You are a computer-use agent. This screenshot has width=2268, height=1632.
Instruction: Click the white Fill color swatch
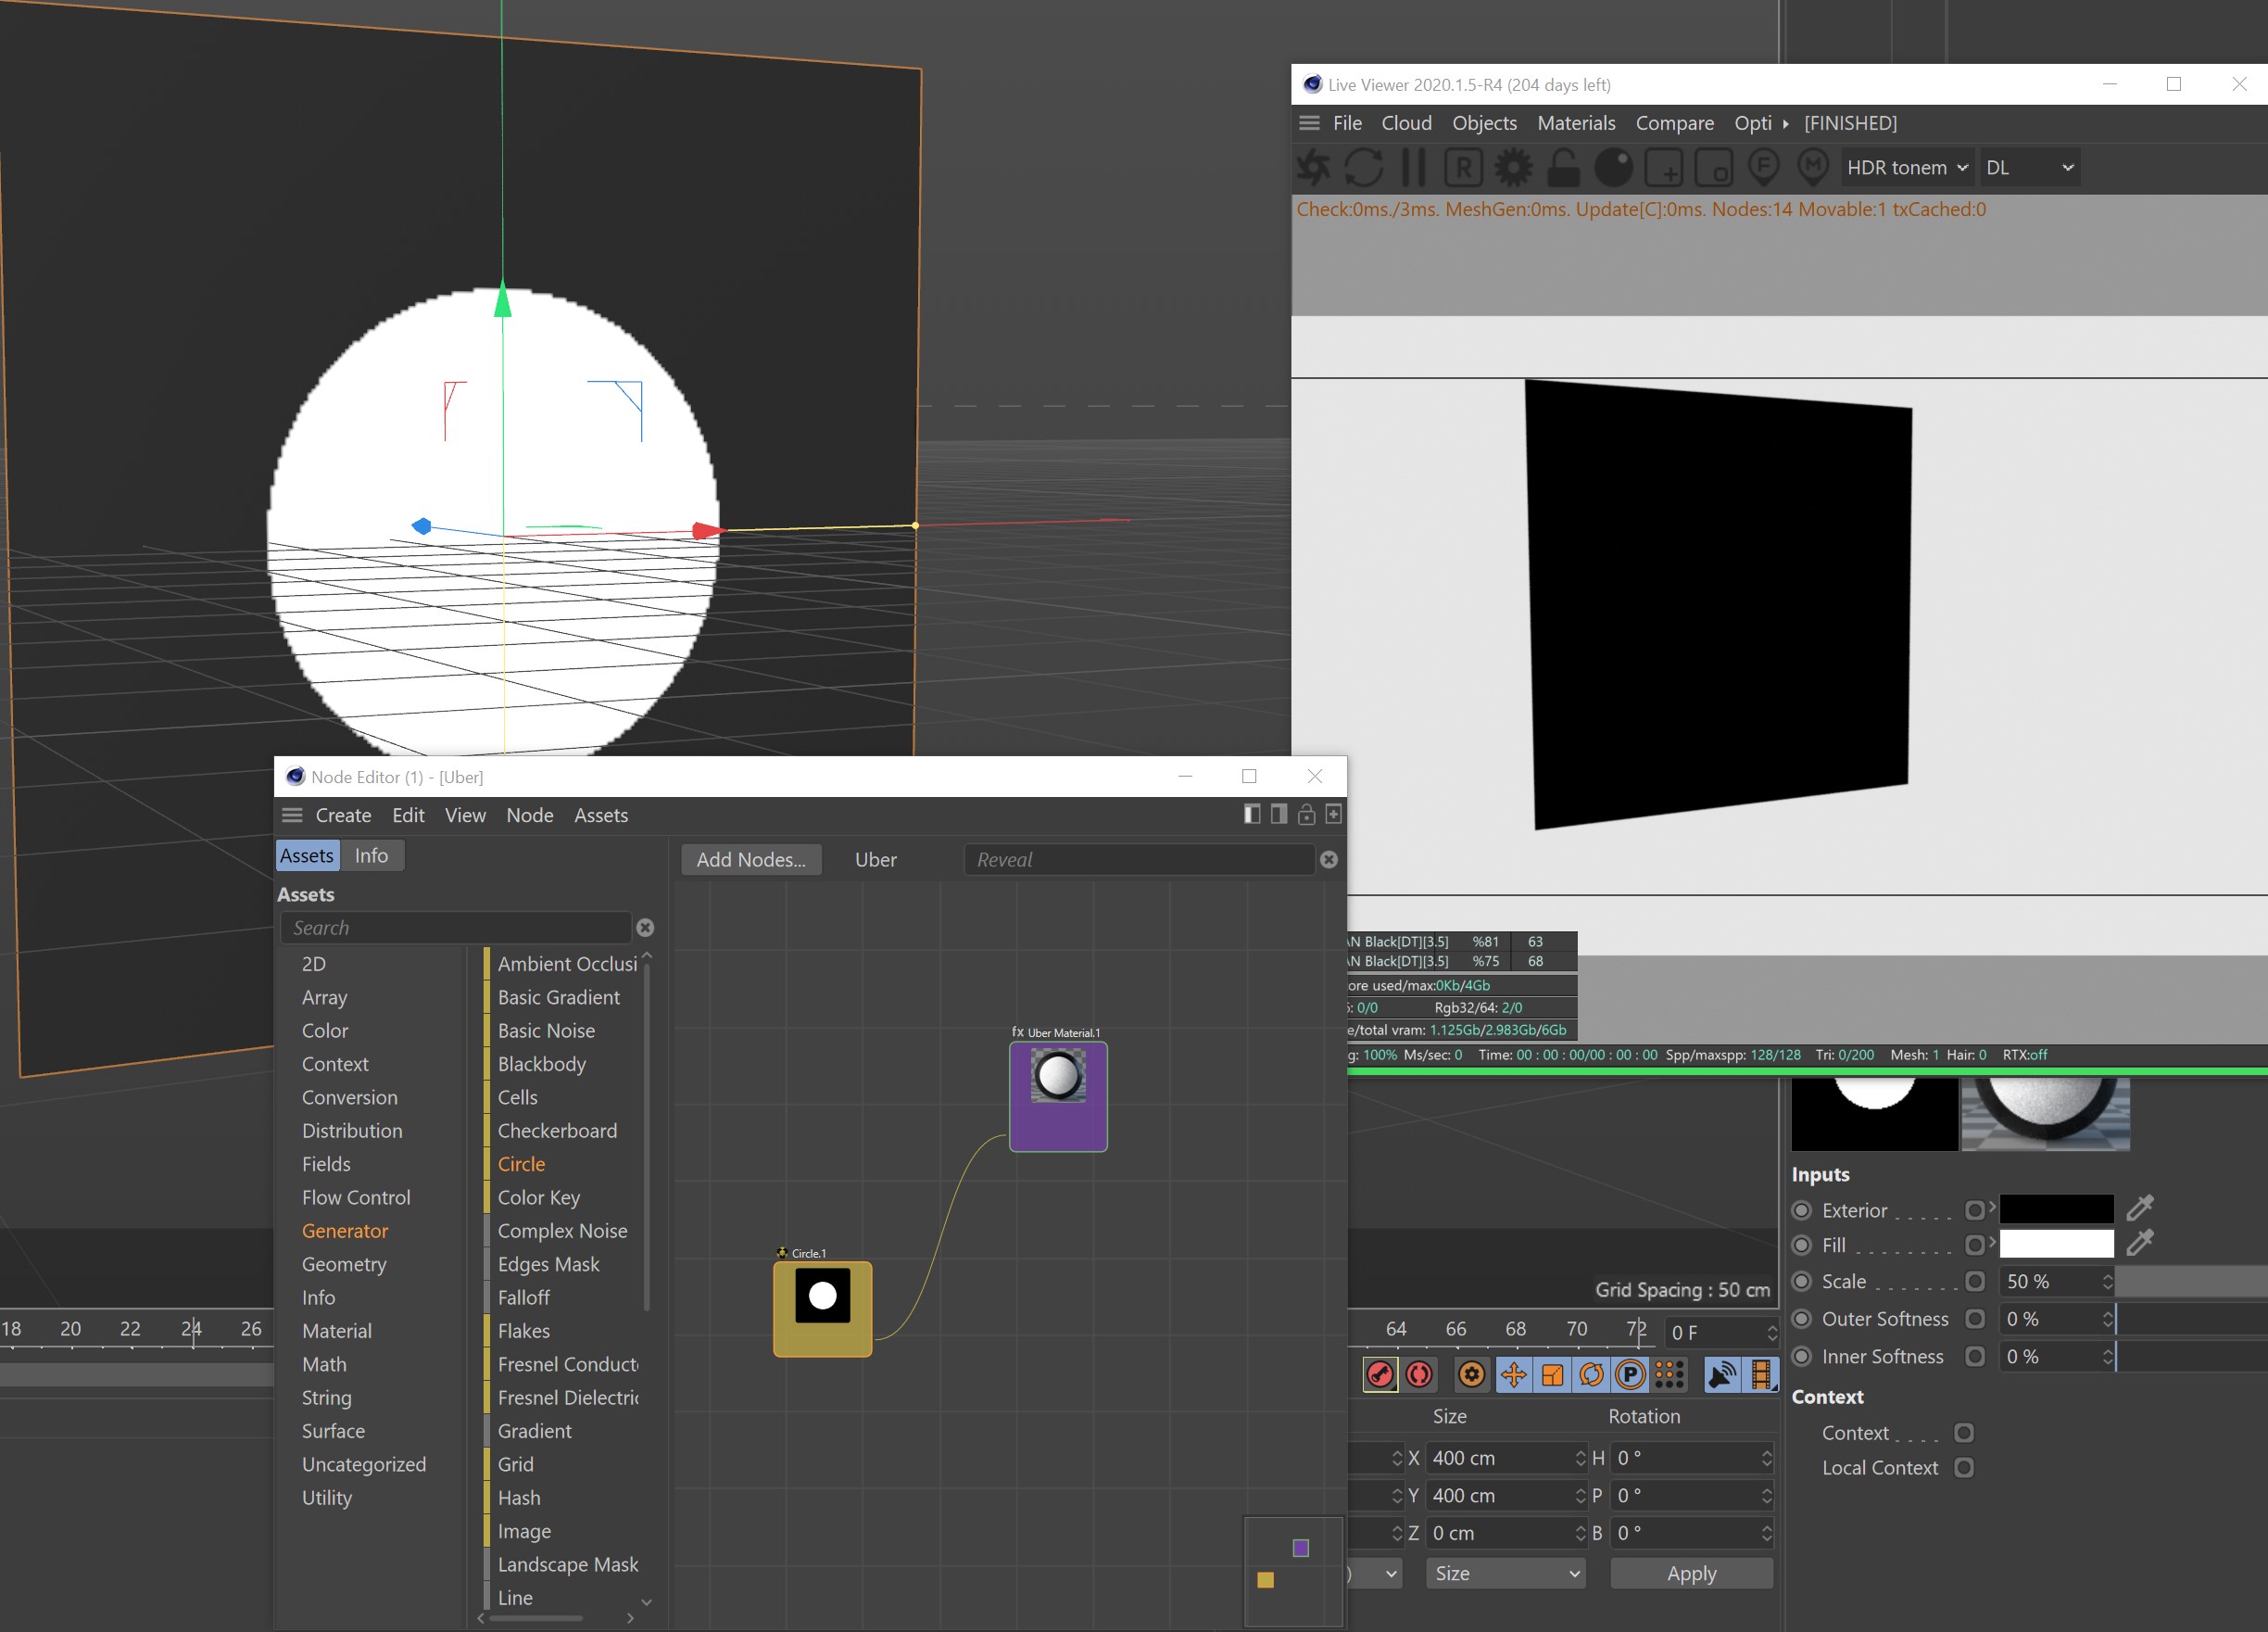(2056, 1244)
